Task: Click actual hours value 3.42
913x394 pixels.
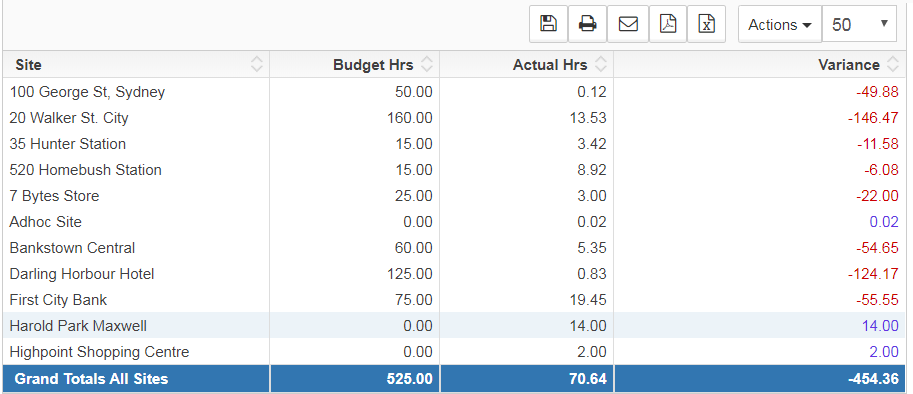Action: (592, 144)
